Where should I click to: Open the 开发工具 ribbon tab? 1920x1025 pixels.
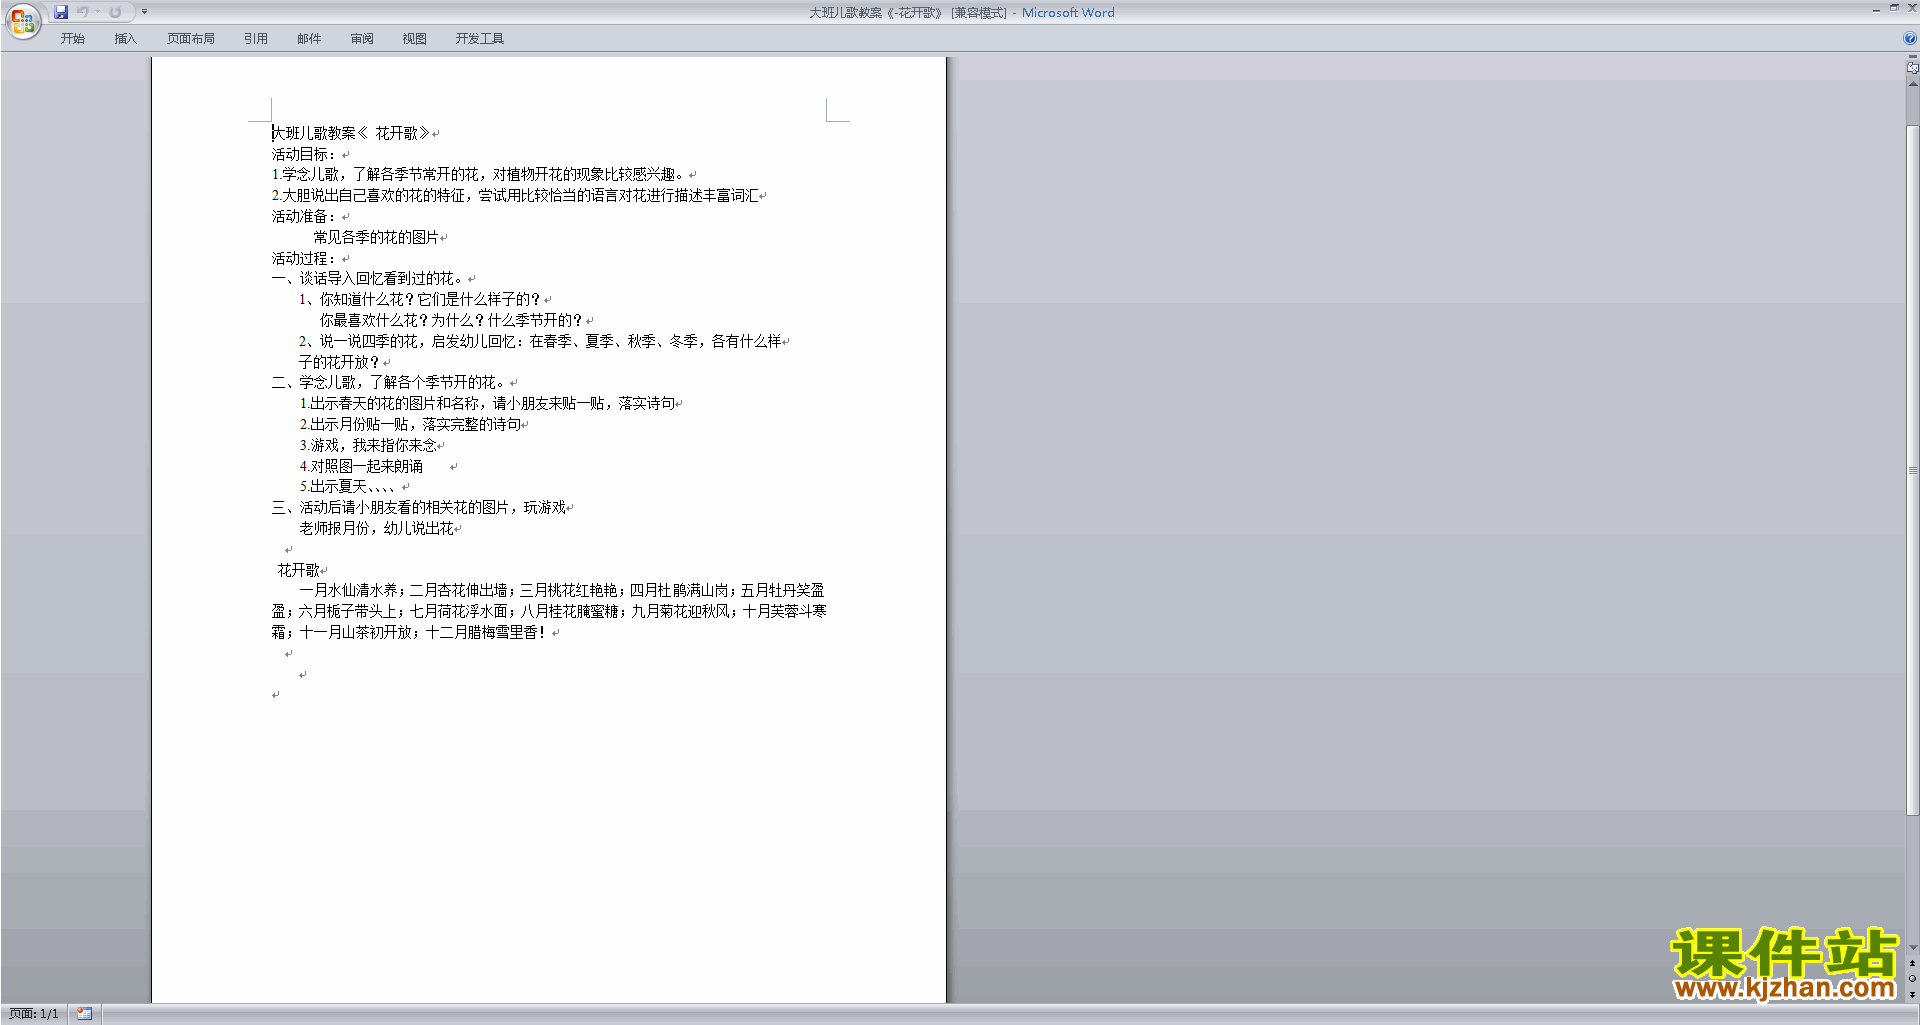pyautogui.click(x=480, y=39)
